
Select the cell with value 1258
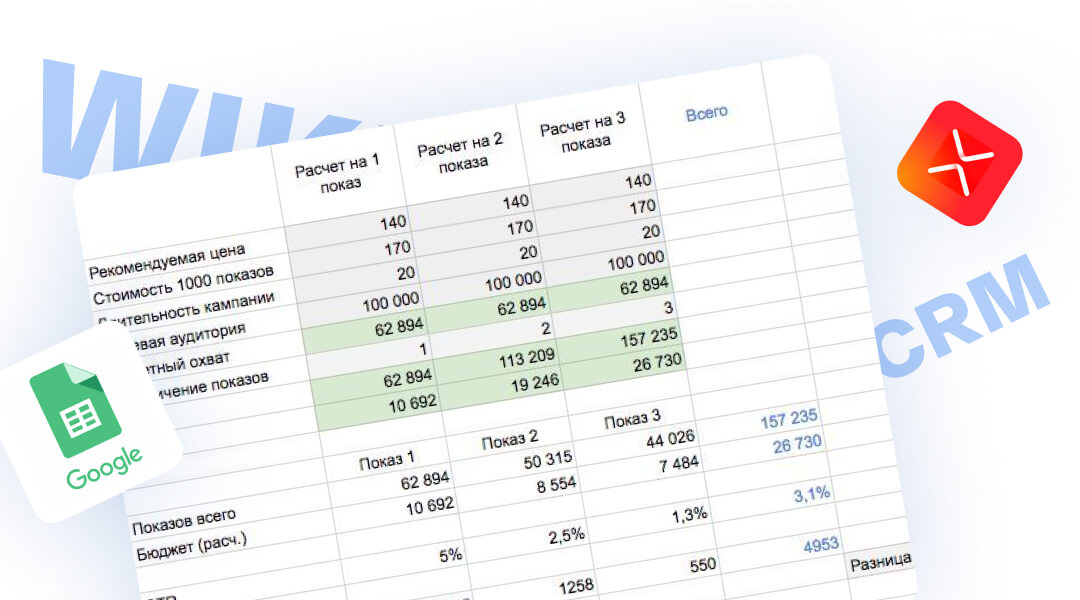[577, 585]
